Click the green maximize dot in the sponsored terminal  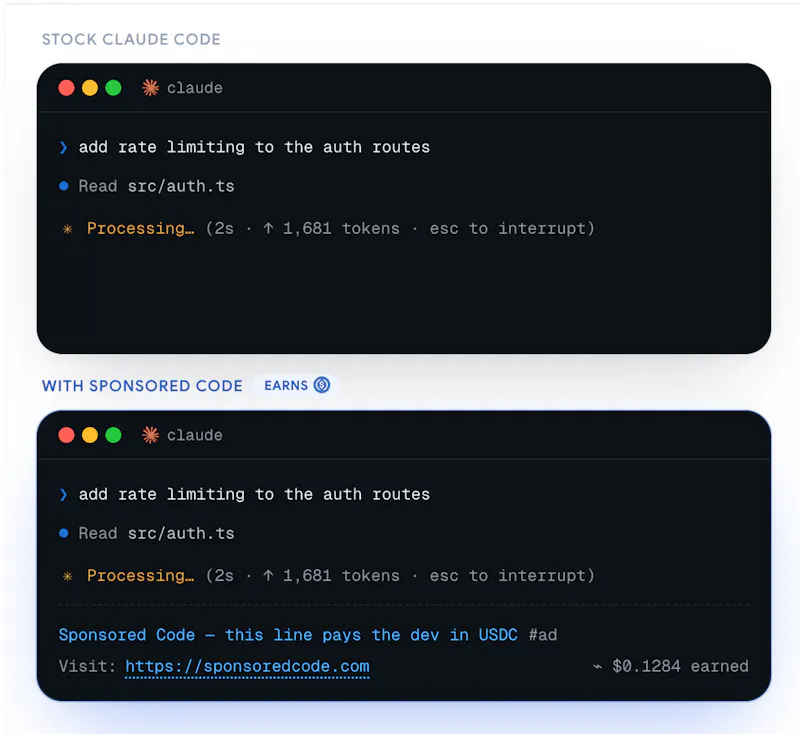pos(113,435)
